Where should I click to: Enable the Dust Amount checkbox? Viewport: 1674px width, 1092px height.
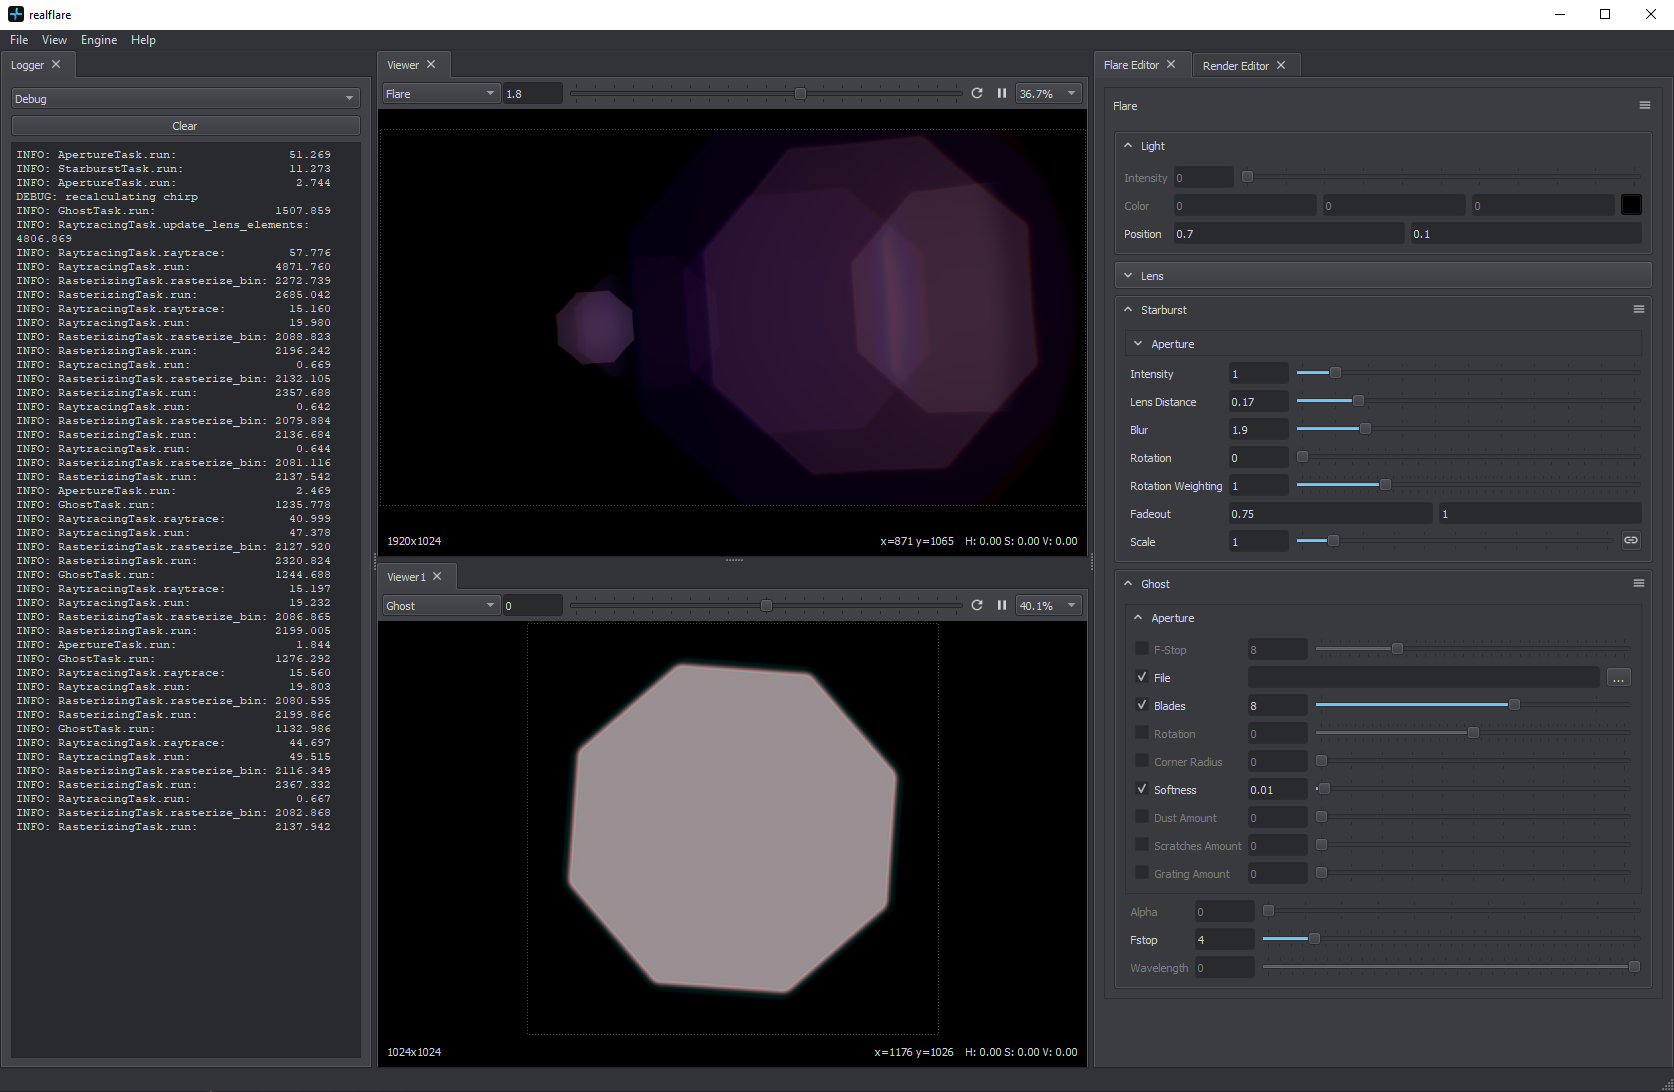pyautogui.click(x=1142, y=816)
